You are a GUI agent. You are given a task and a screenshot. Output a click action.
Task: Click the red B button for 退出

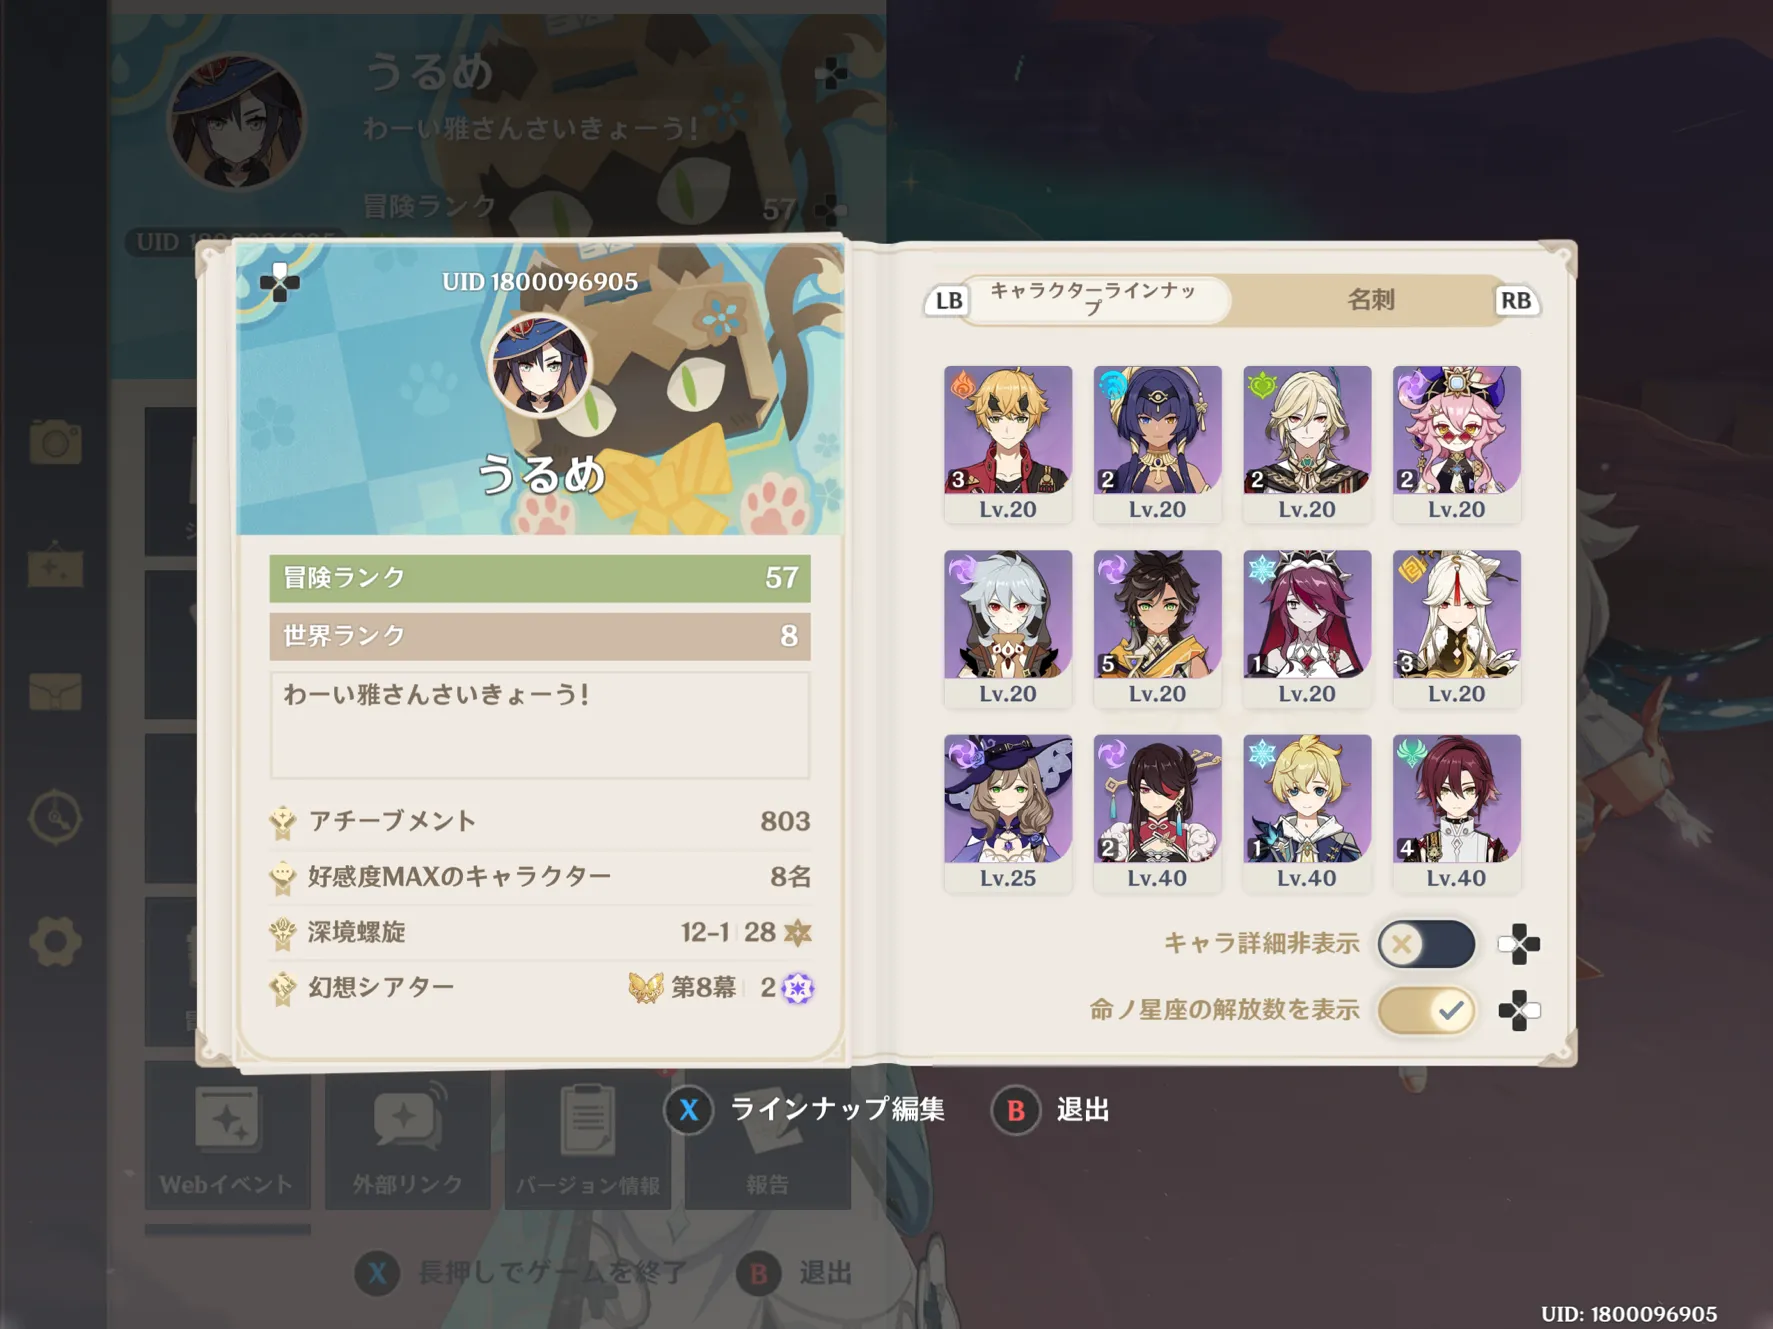coord(1015,1110)
